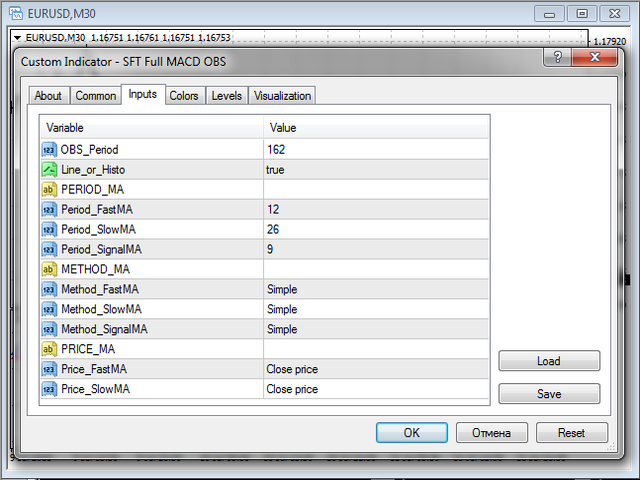Select the METHOD_MA variable name
Image resolution: width=640 pixels, height=480 pixels.
(x=96, y=269)
